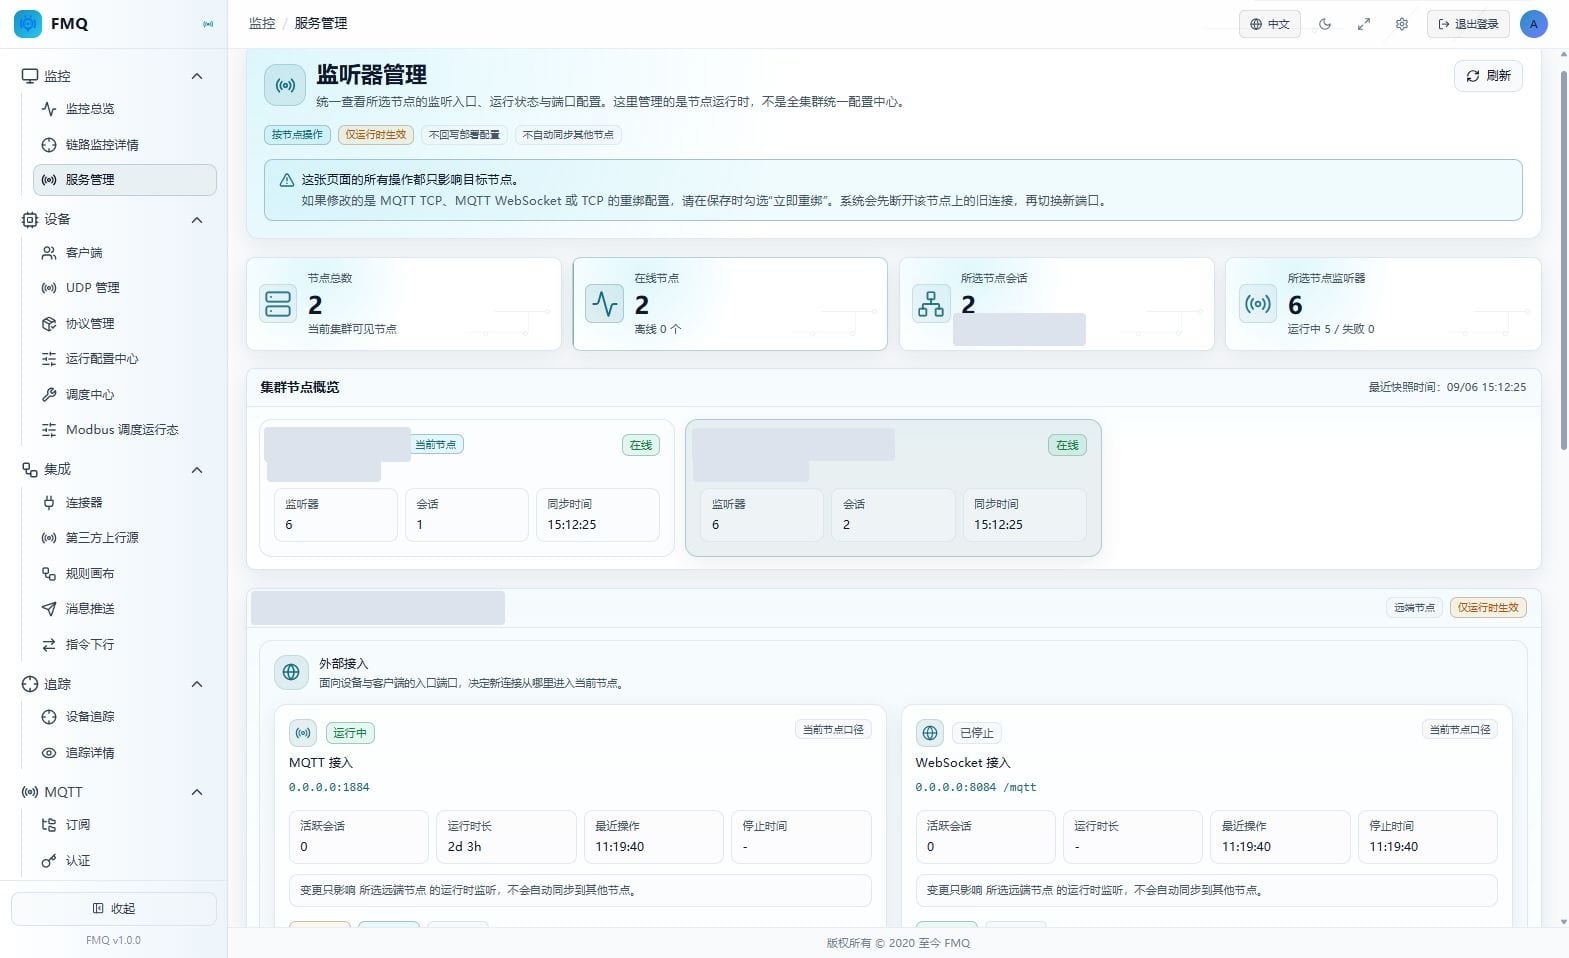This screenshot has width=1569, height=958.
Task: Click 连接器 plug icon
Action: (48, 503)
